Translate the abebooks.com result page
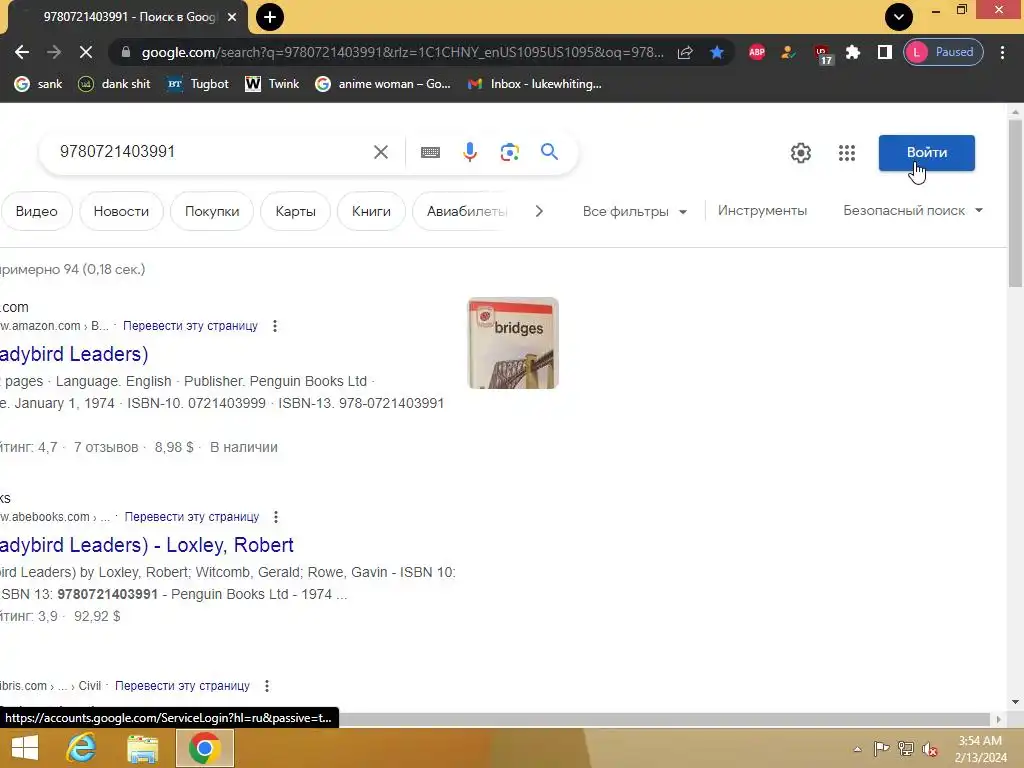 191,517
